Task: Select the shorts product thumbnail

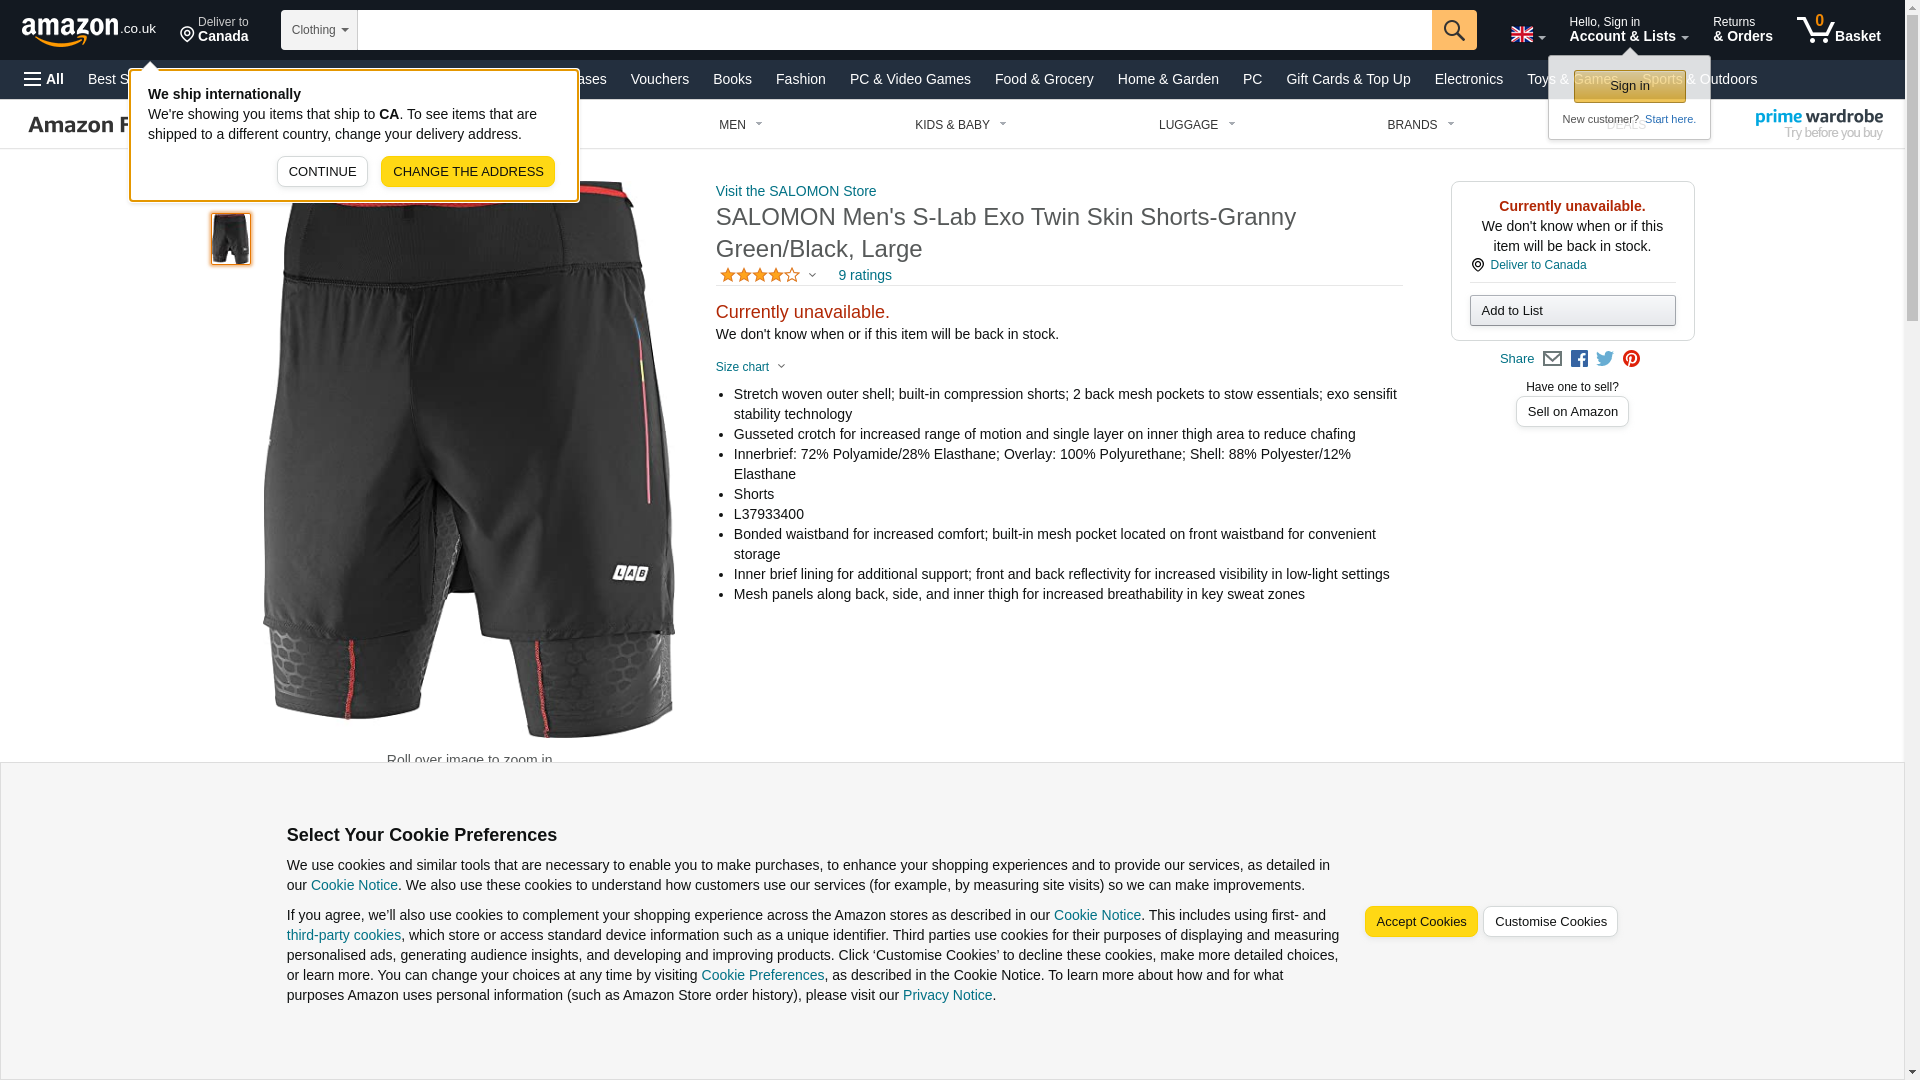Action: pos(231,239)
